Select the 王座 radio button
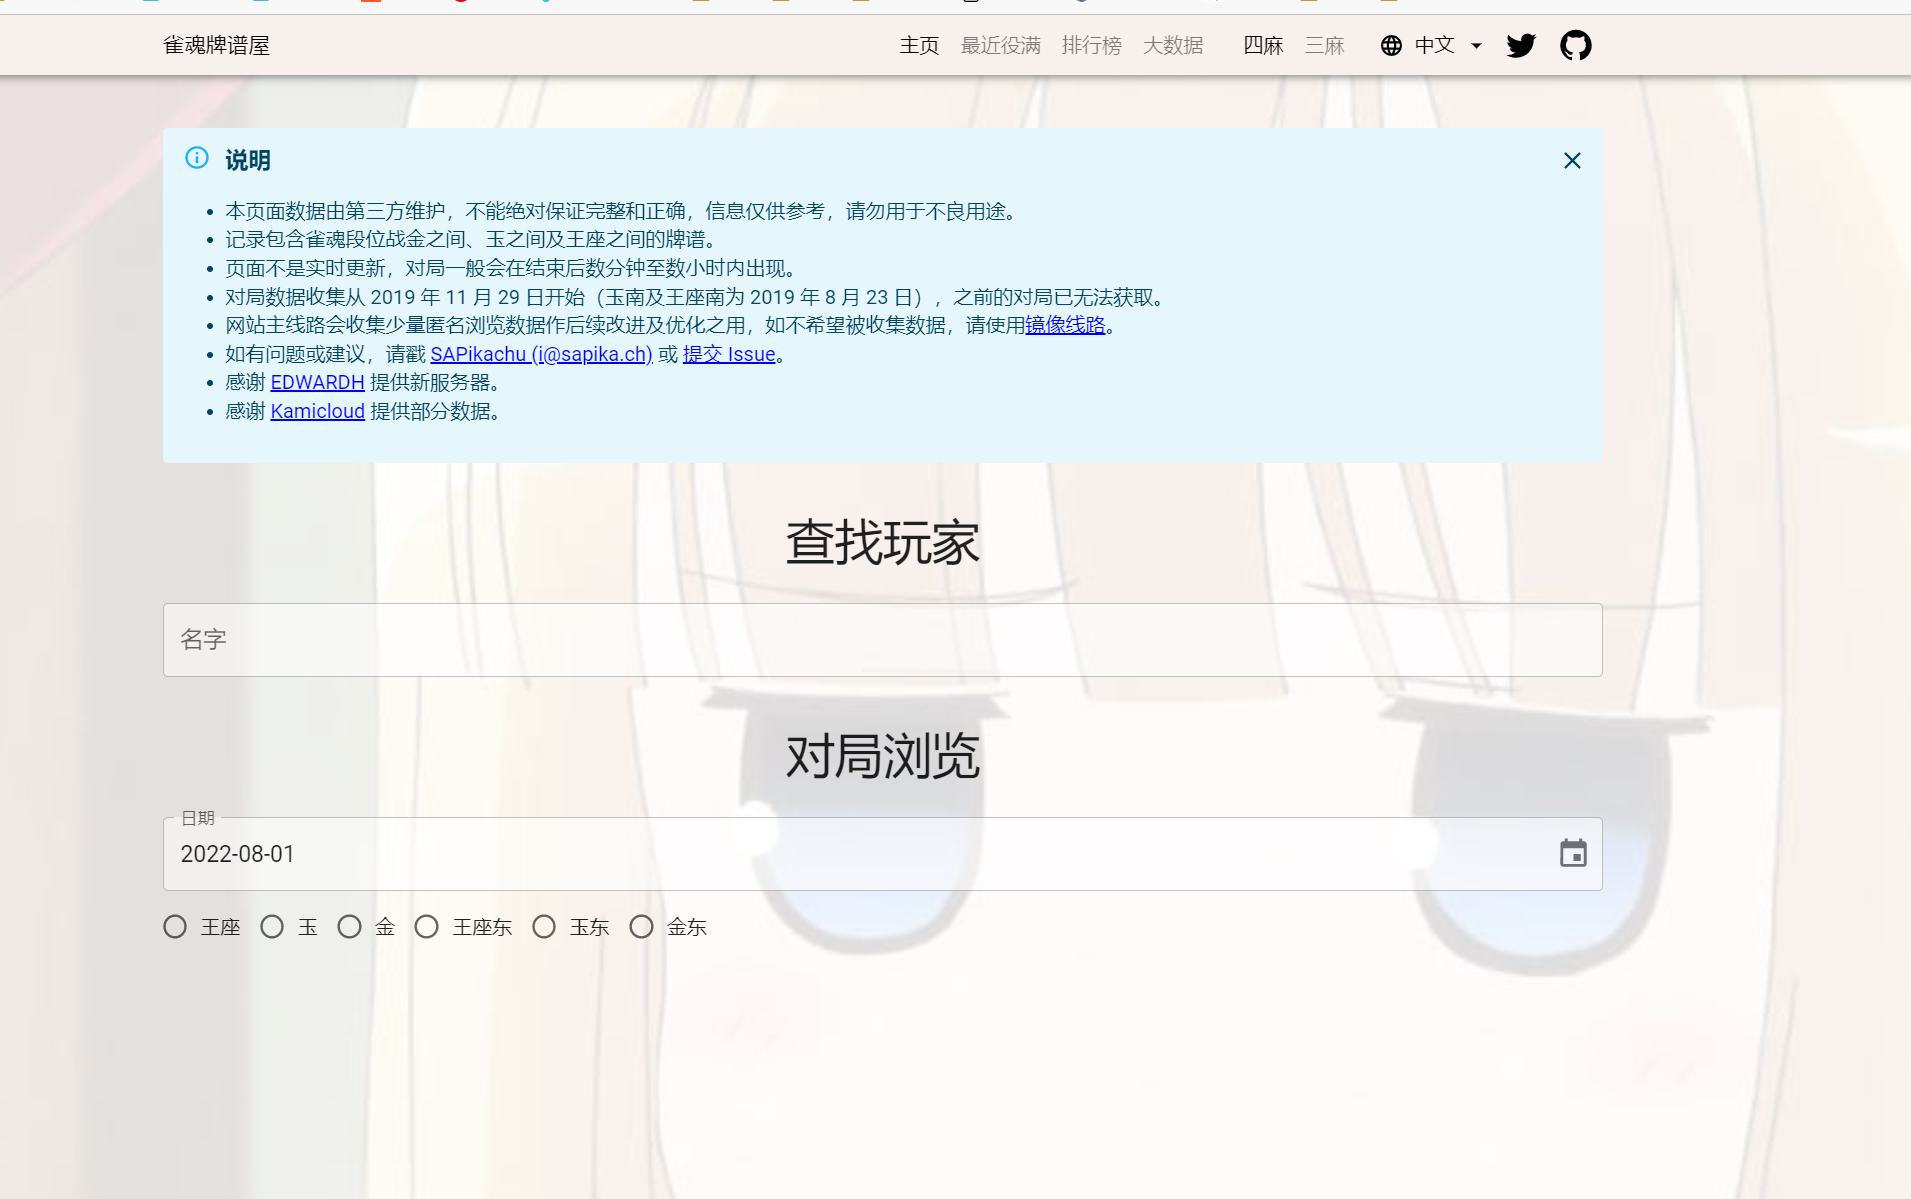This screenshot has width=1911, height=1199. [175, 927]
